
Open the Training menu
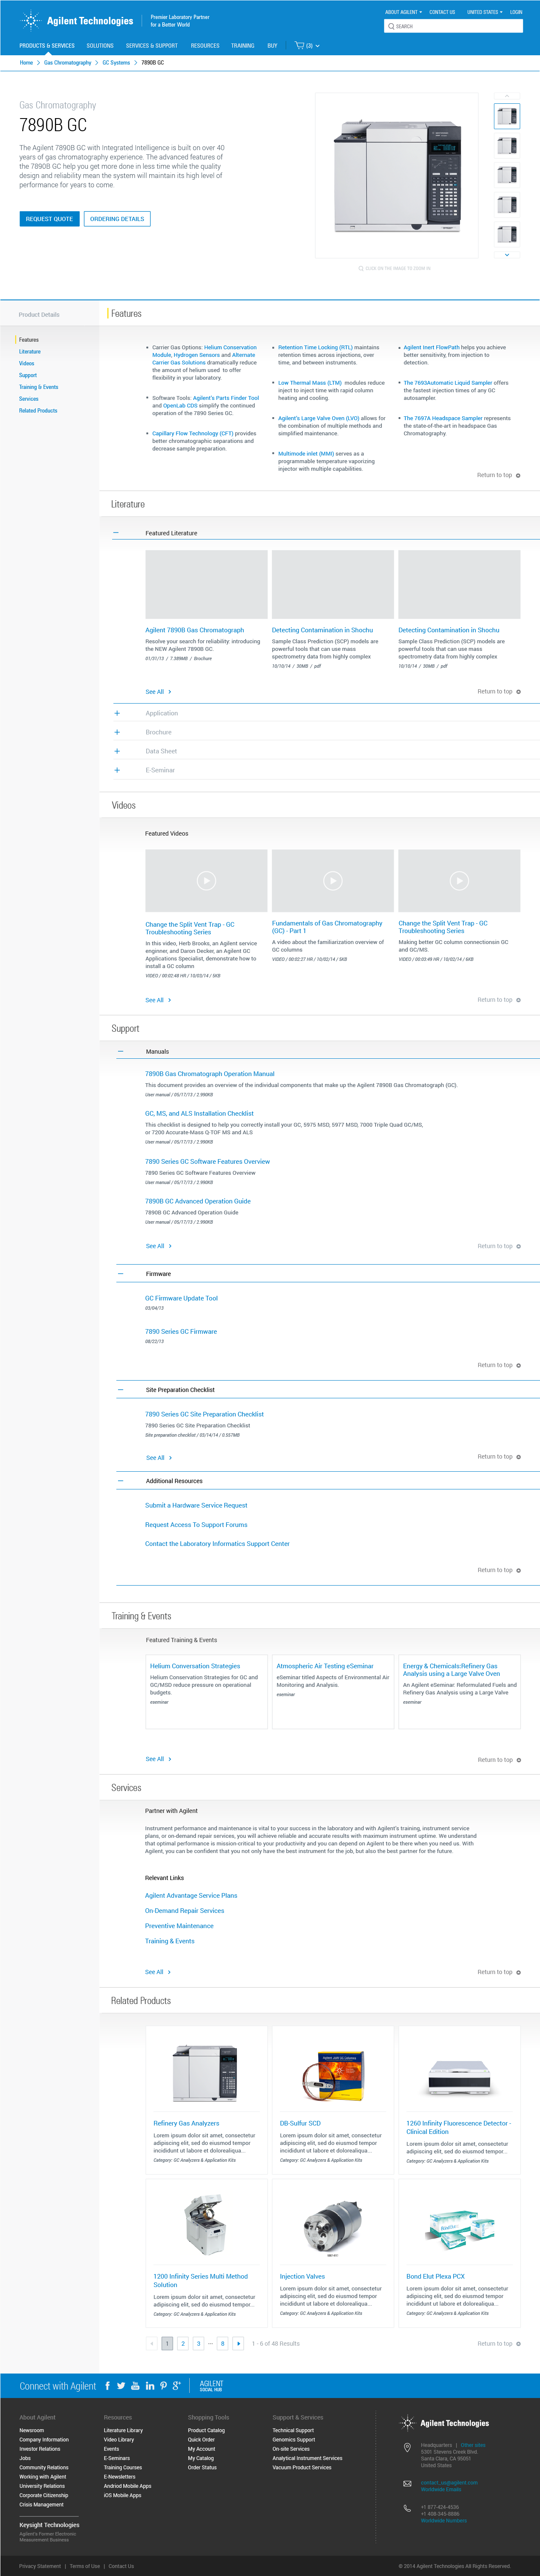[x=243, y=45]
